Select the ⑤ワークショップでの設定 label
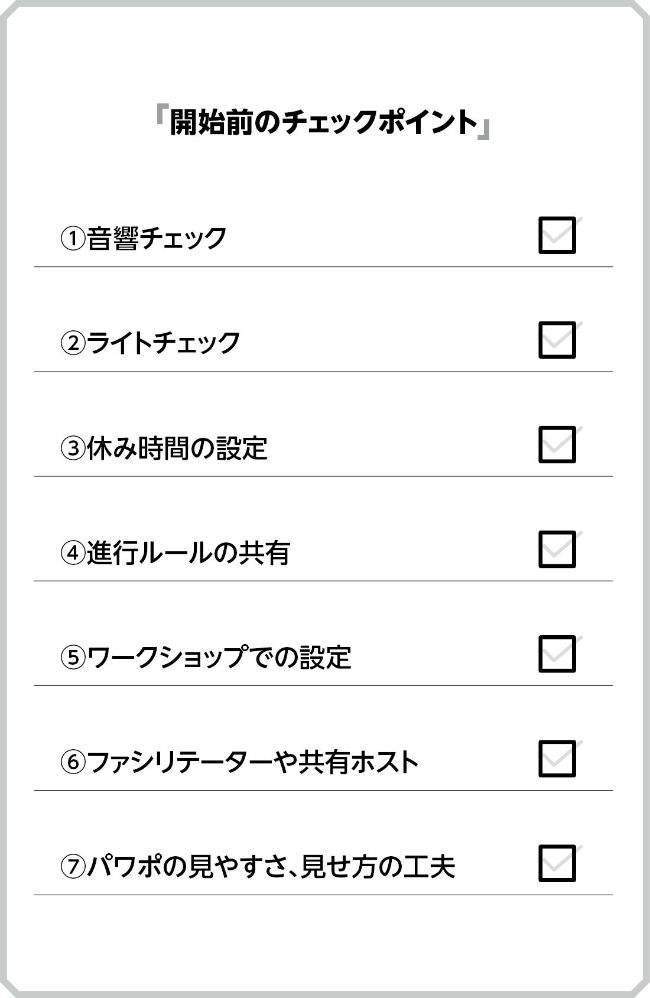The height and width of the screenshot is (998, 650). (206, 657)
